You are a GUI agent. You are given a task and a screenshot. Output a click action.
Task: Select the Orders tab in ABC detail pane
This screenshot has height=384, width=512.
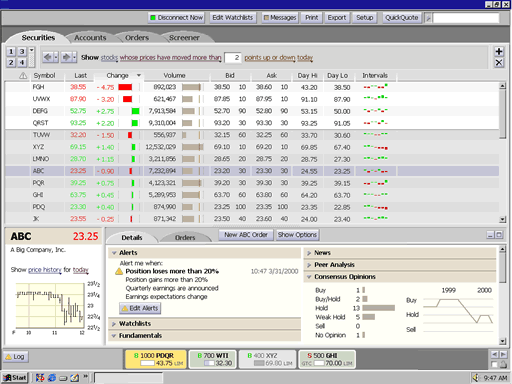point(185,238)
